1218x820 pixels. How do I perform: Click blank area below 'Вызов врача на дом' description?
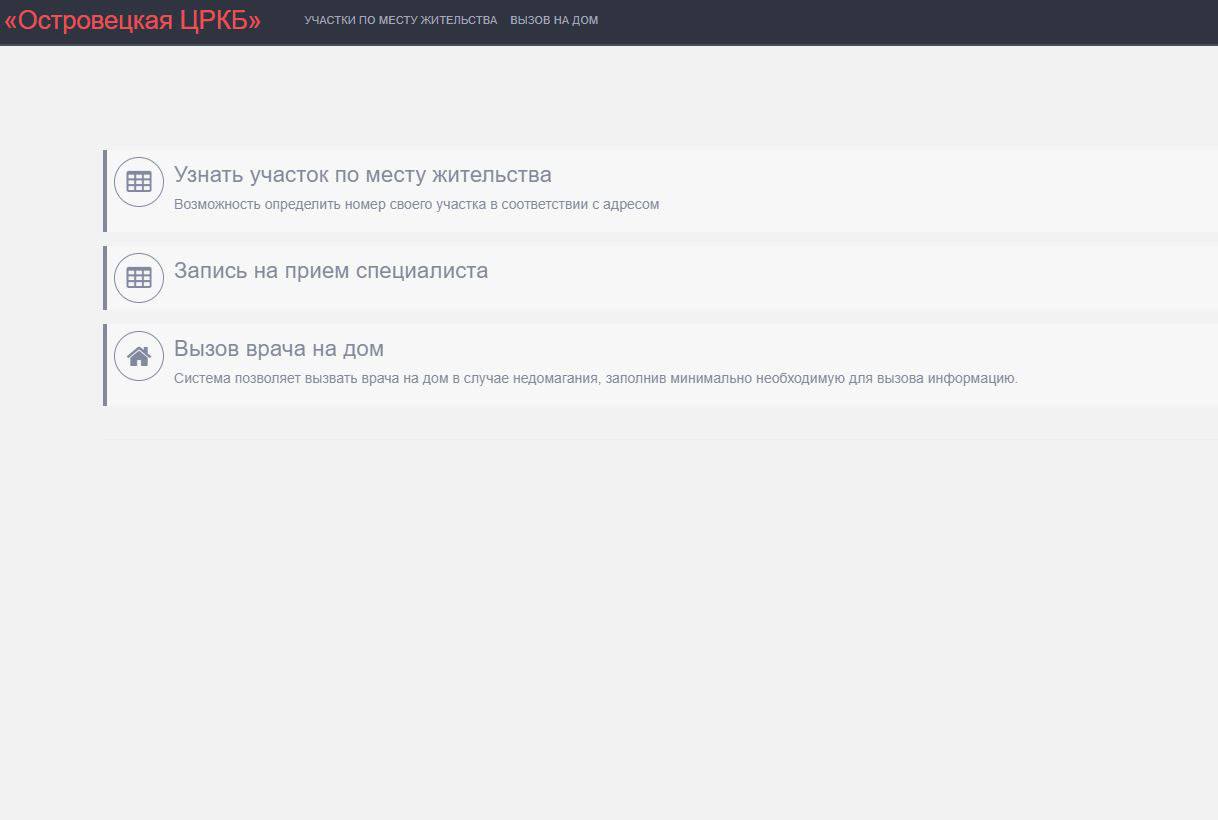tap(600, 397)
